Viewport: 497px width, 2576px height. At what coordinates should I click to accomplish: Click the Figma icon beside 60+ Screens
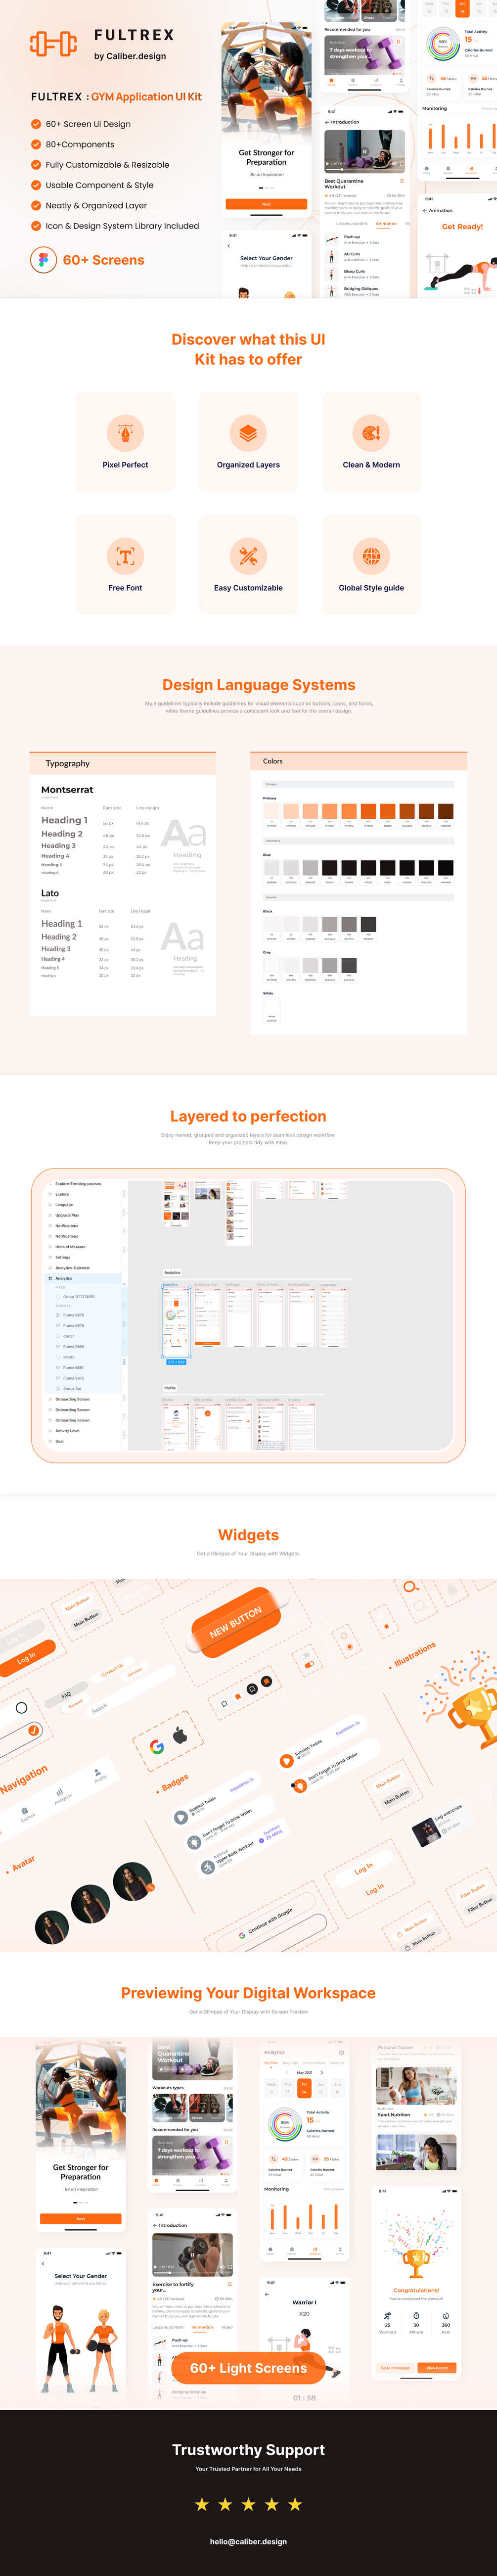(43, 260)
